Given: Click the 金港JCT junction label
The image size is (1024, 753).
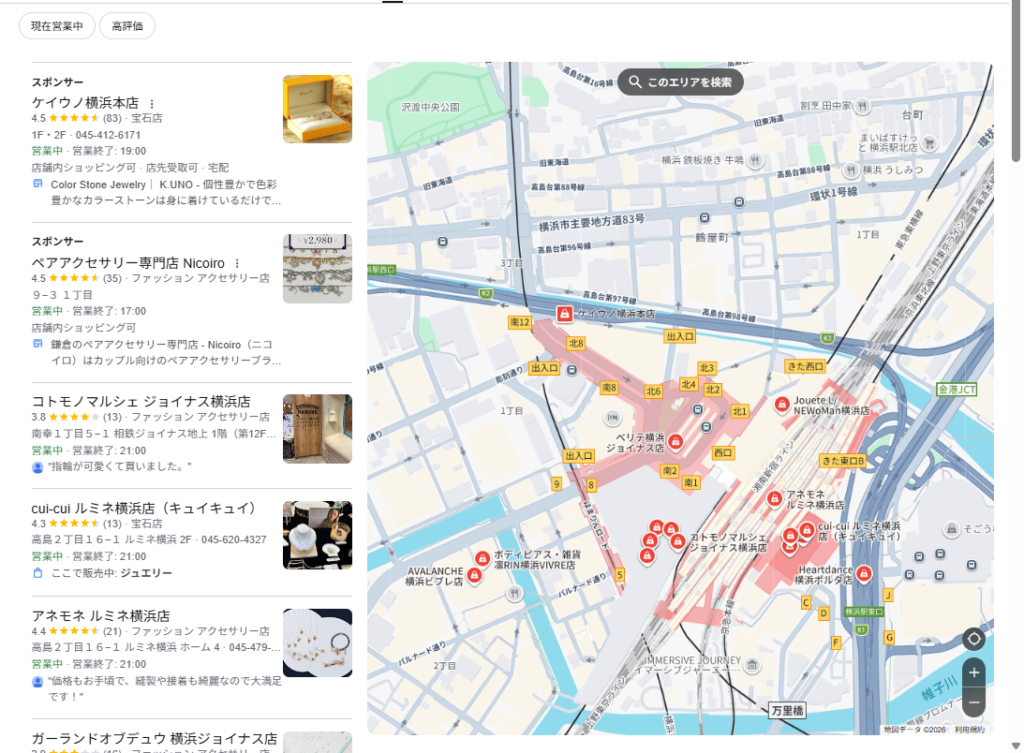Looking at the screenshot, I should coord(957,389).
